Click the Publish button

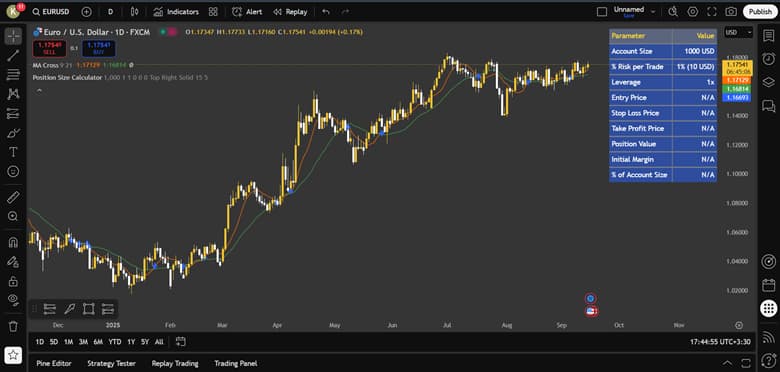point(760,11)
